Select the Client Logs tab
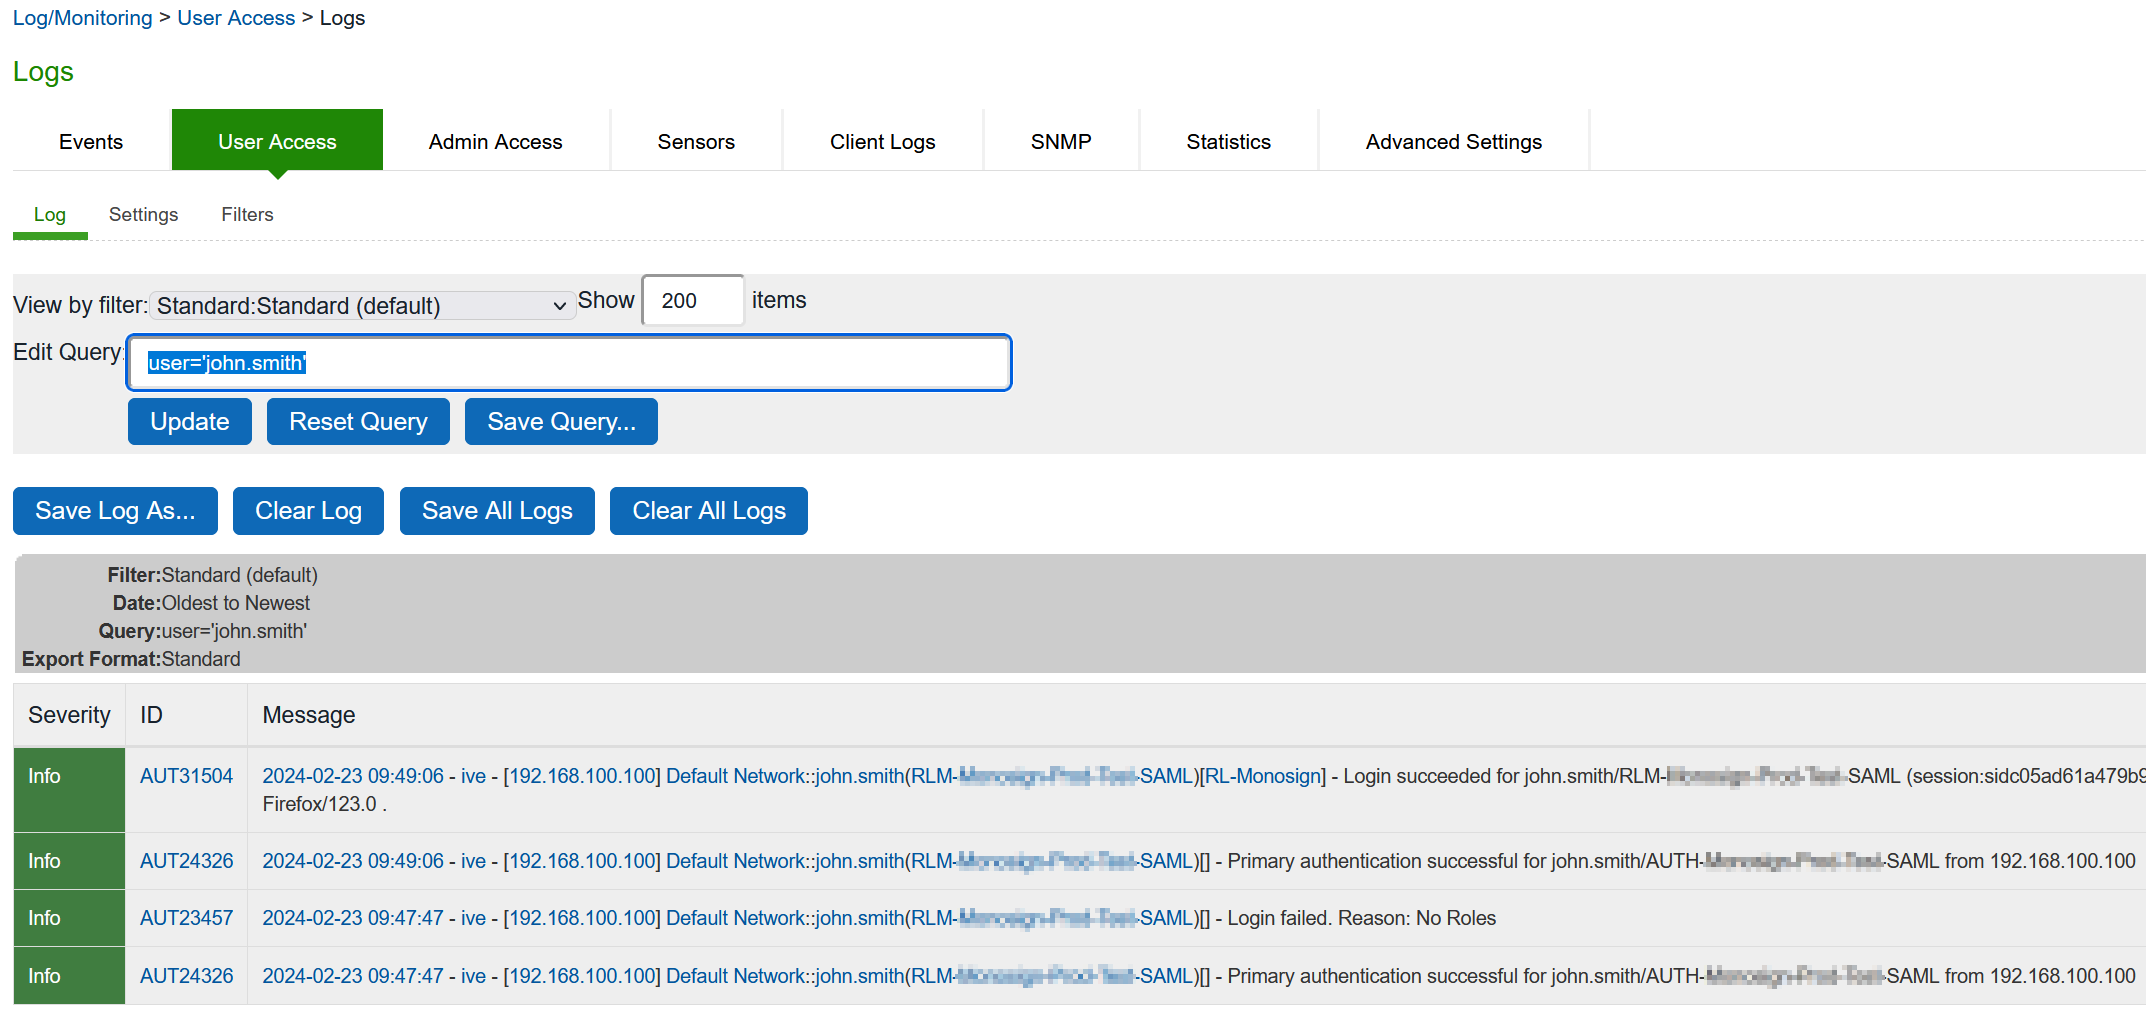The image size is (2146, 1015). pos(882,142)
